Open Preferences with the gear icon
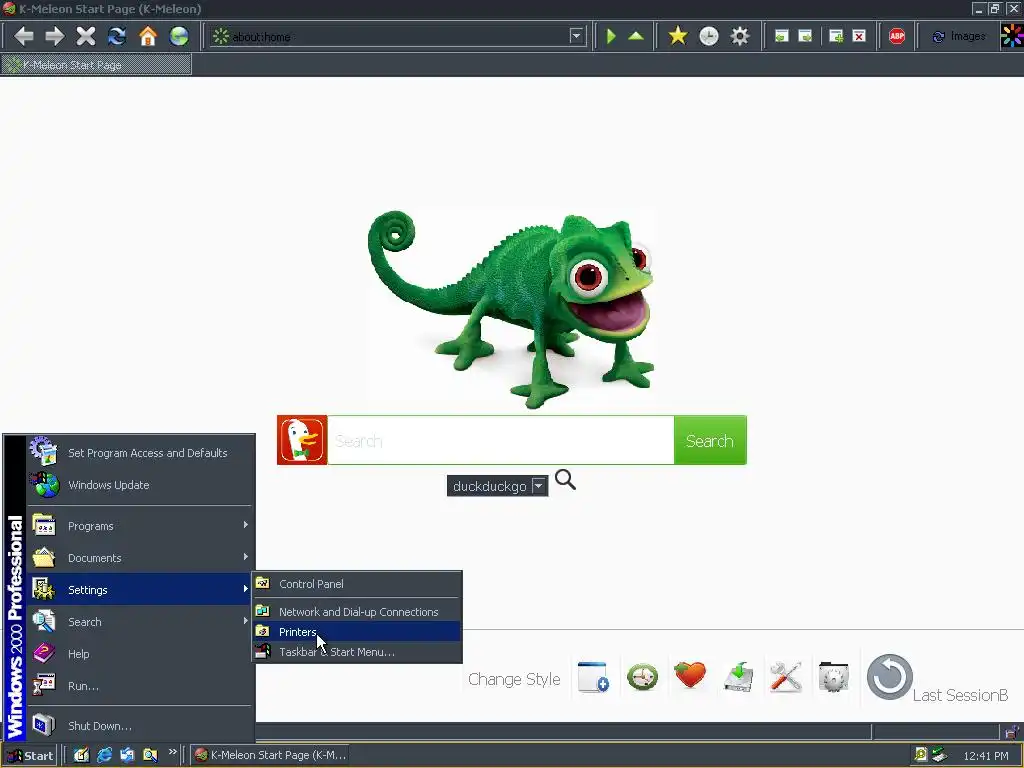The image size is (1024, 768). (739, 36)
